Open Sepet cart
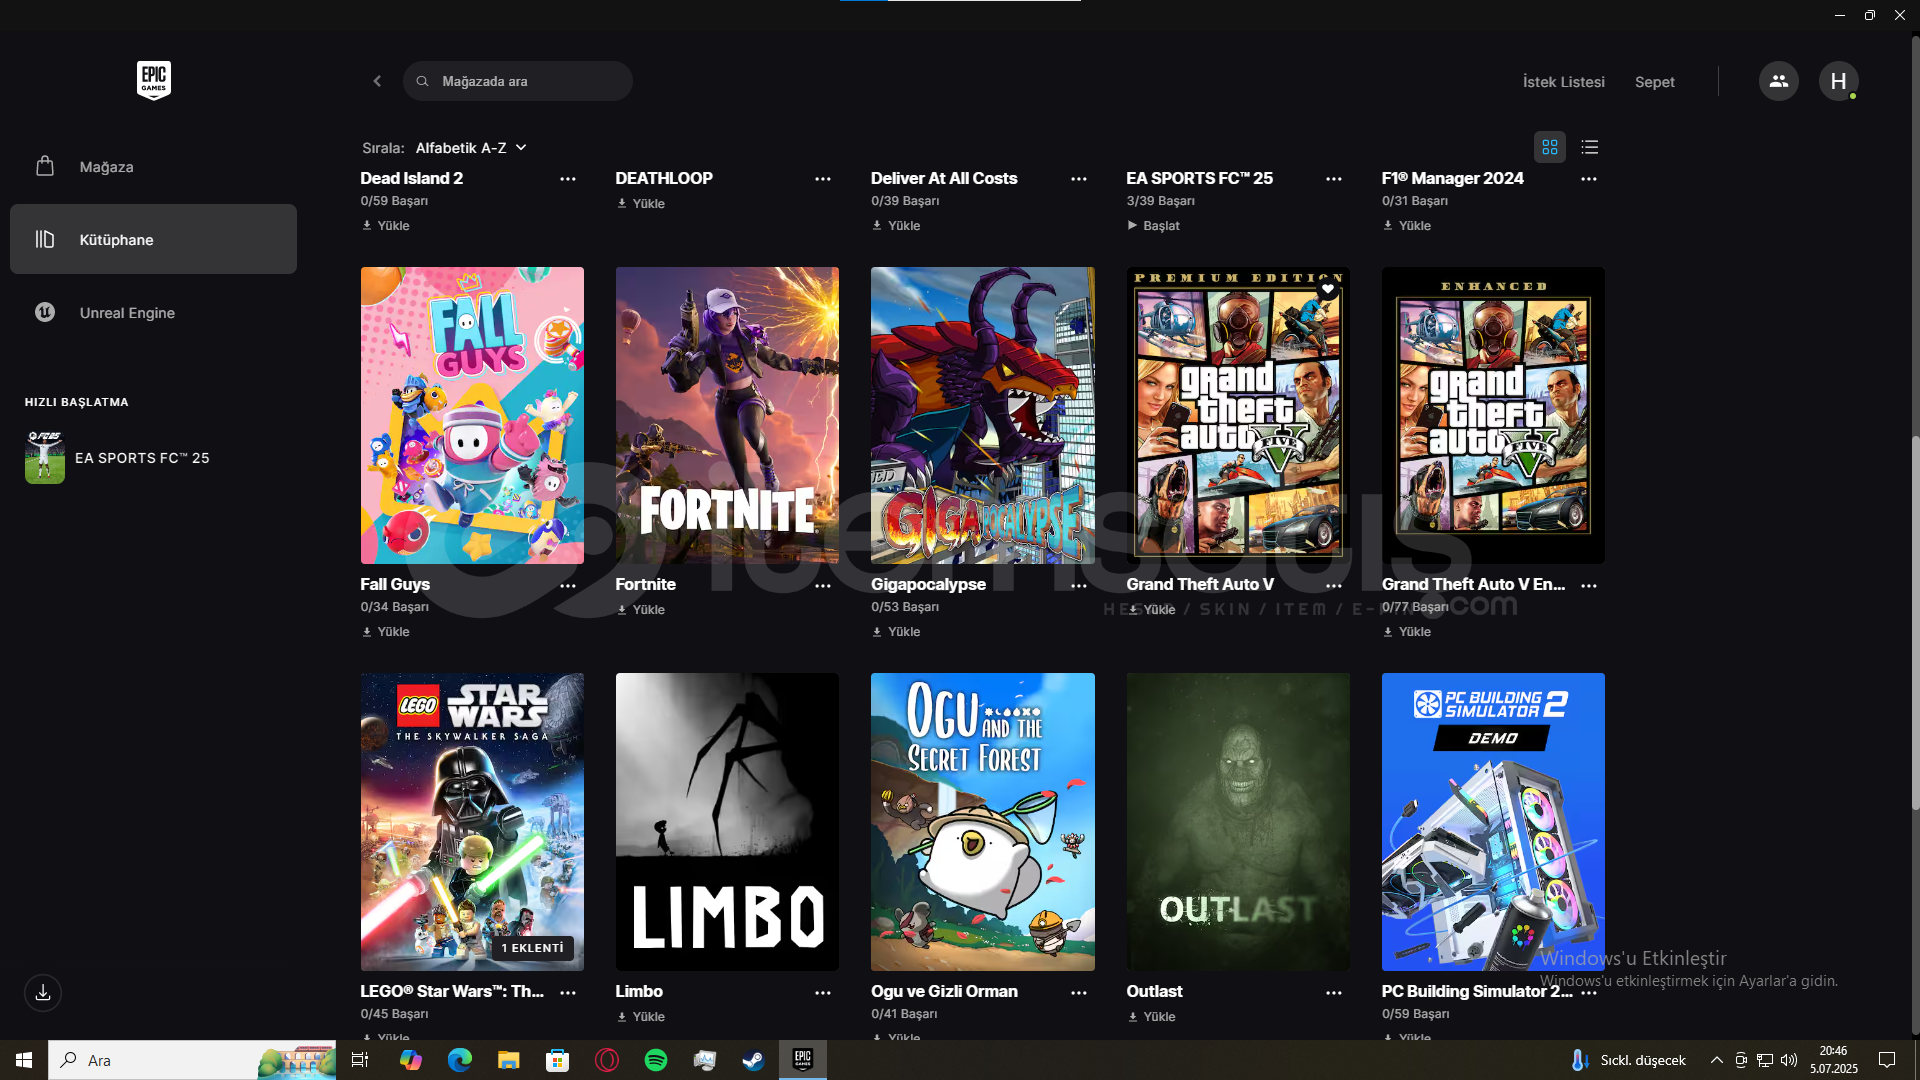1920x1080 pixels. coord(1654,82)
